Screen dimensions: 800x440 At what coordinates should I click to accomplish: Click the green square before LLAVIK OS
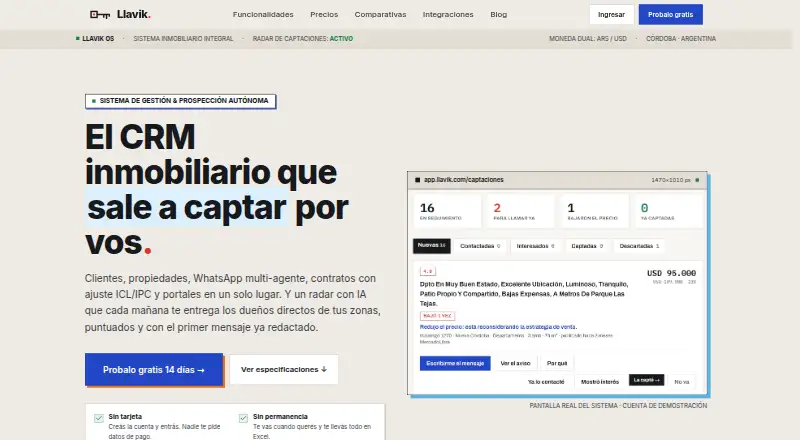(78, 38)
